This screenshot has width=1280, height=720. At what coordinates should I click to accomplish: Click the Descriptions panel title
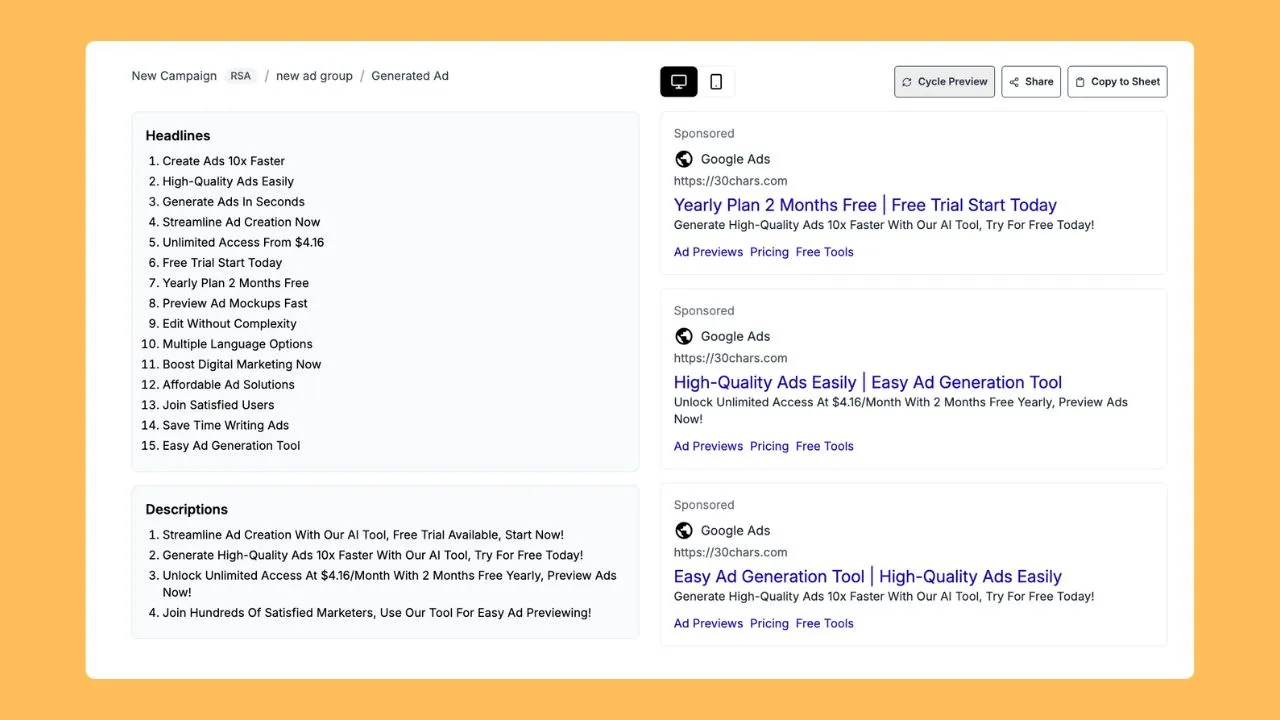187,509
